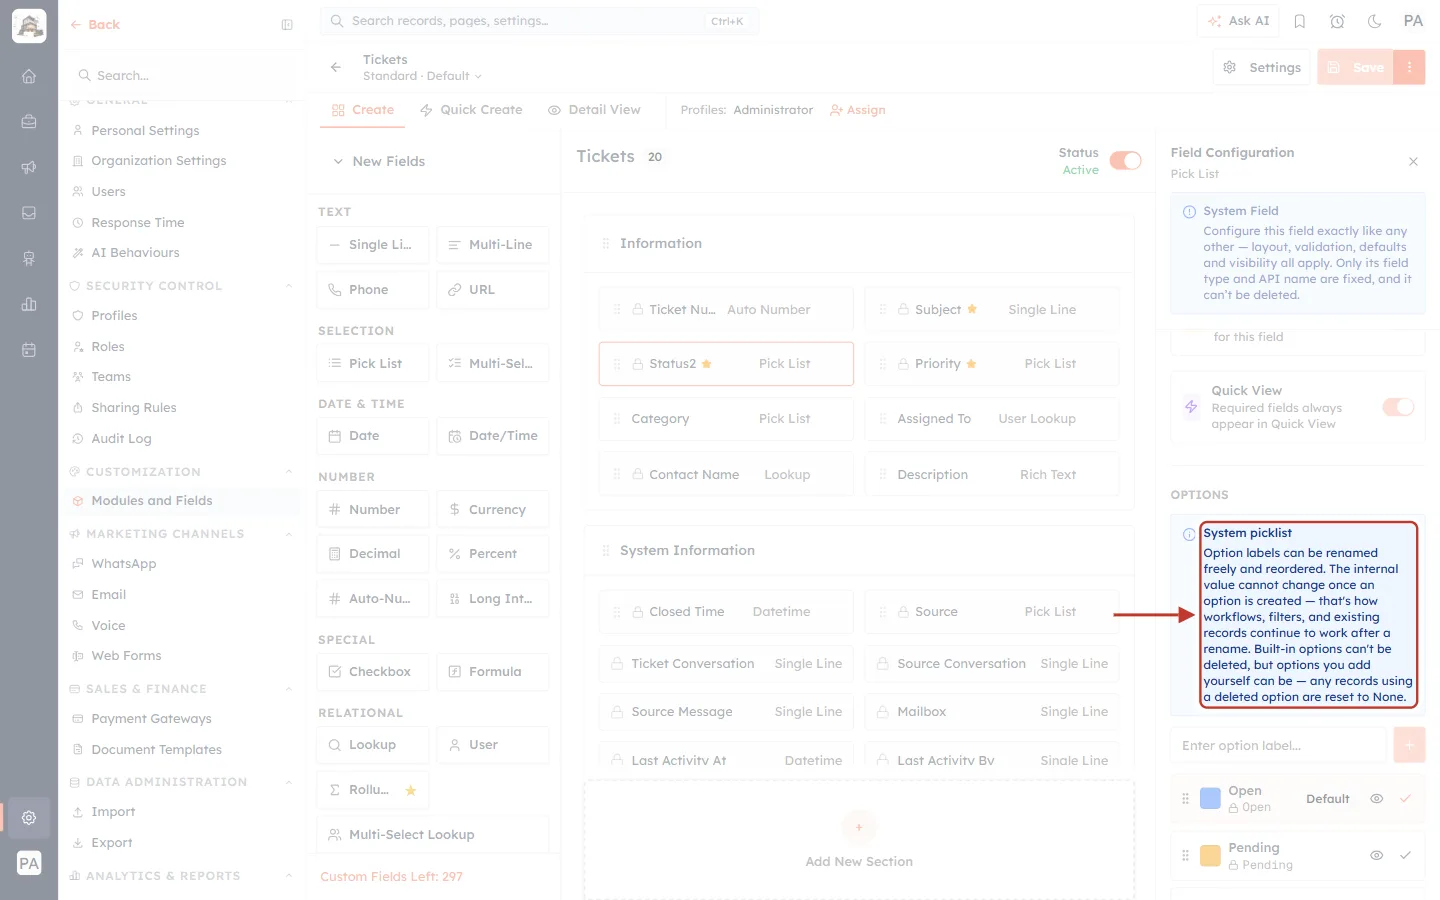Switch to the Detail View tab
Image resolution: width=1440 pixels, height=900 pixels.
click(594, 110)
